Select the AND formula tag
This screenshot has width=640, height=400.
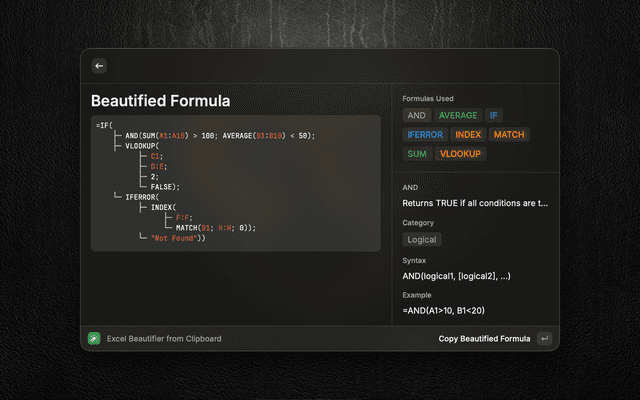click(x=416, y=115)
